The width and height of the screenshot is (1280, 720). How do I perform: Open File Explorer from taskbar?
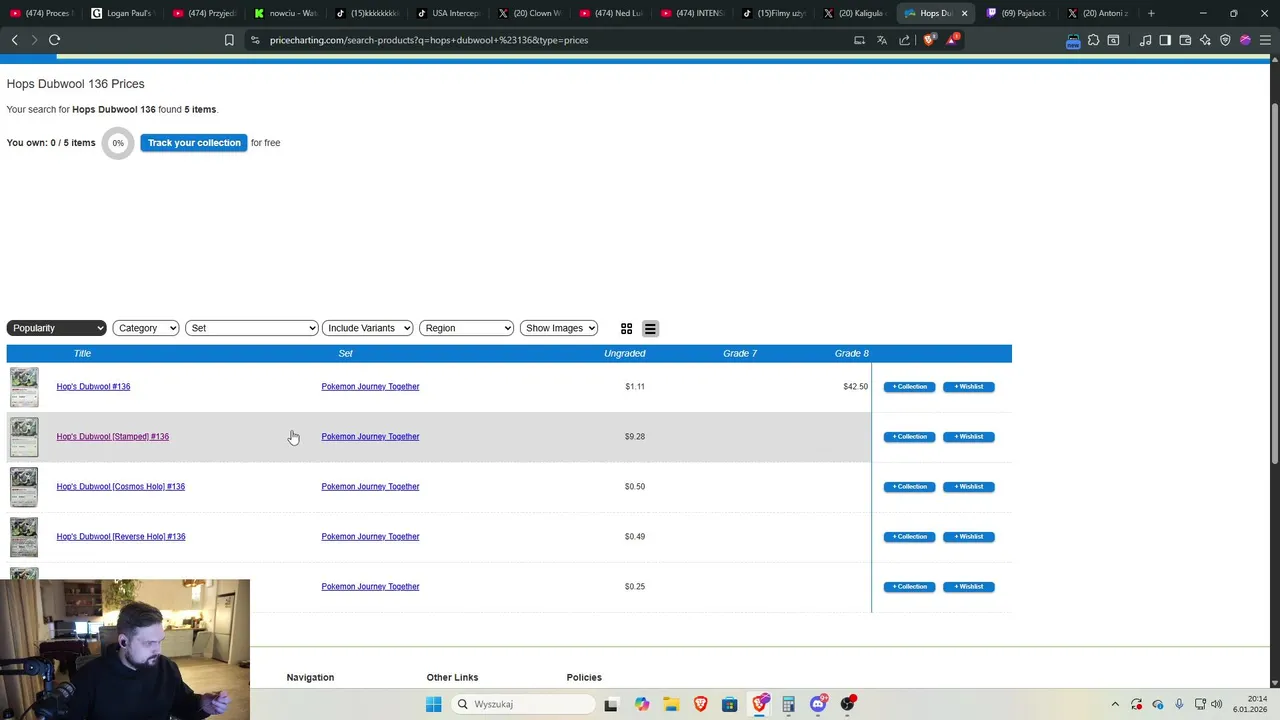point(670,704)
